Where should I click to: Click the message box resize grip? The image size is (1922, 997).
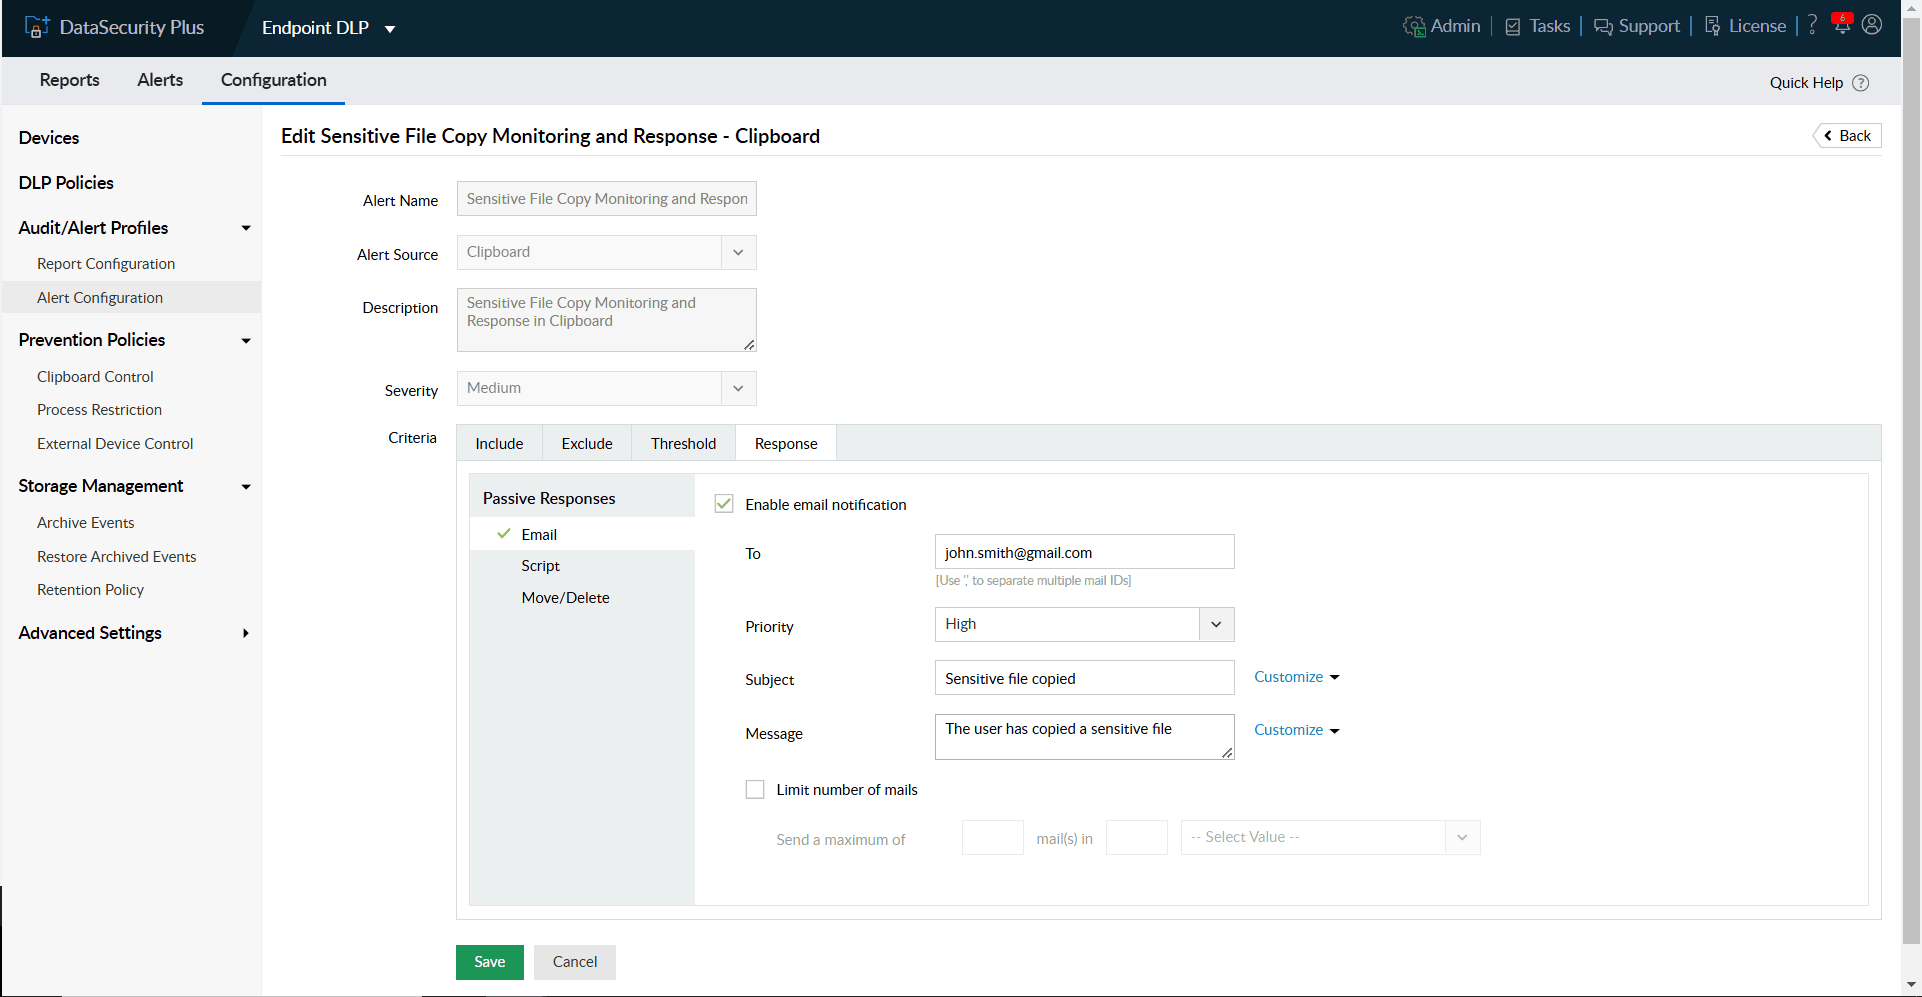click(1227, 752)
